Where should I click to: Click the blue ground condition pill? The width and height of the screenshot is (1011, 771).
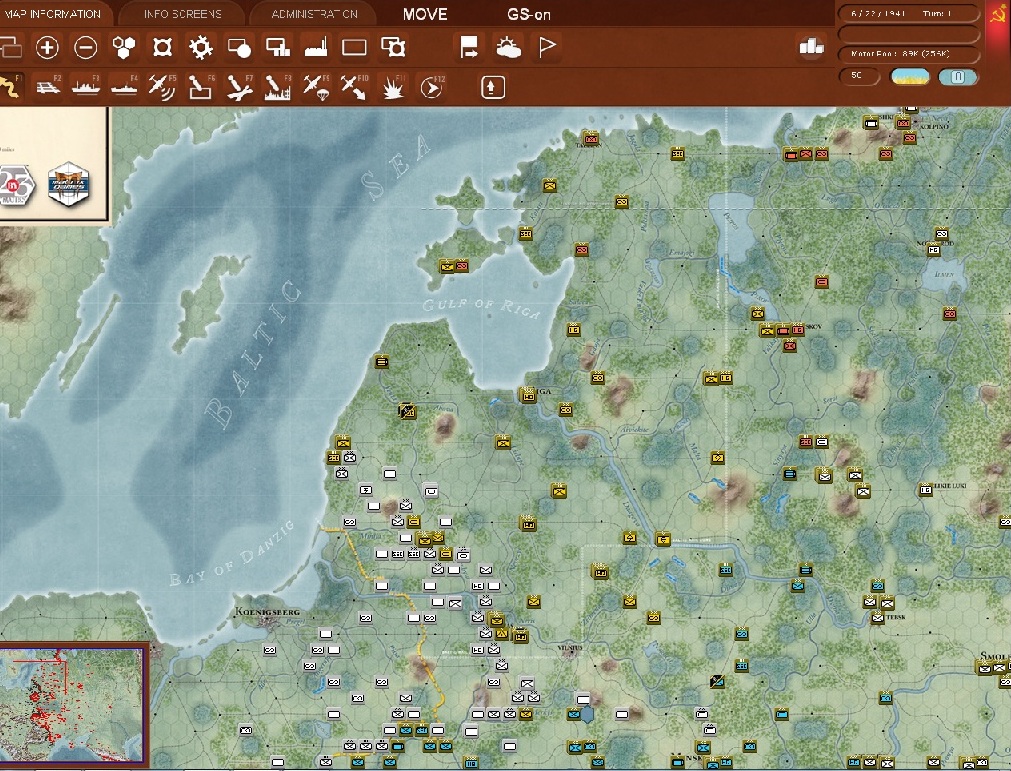tap(957, 77)
